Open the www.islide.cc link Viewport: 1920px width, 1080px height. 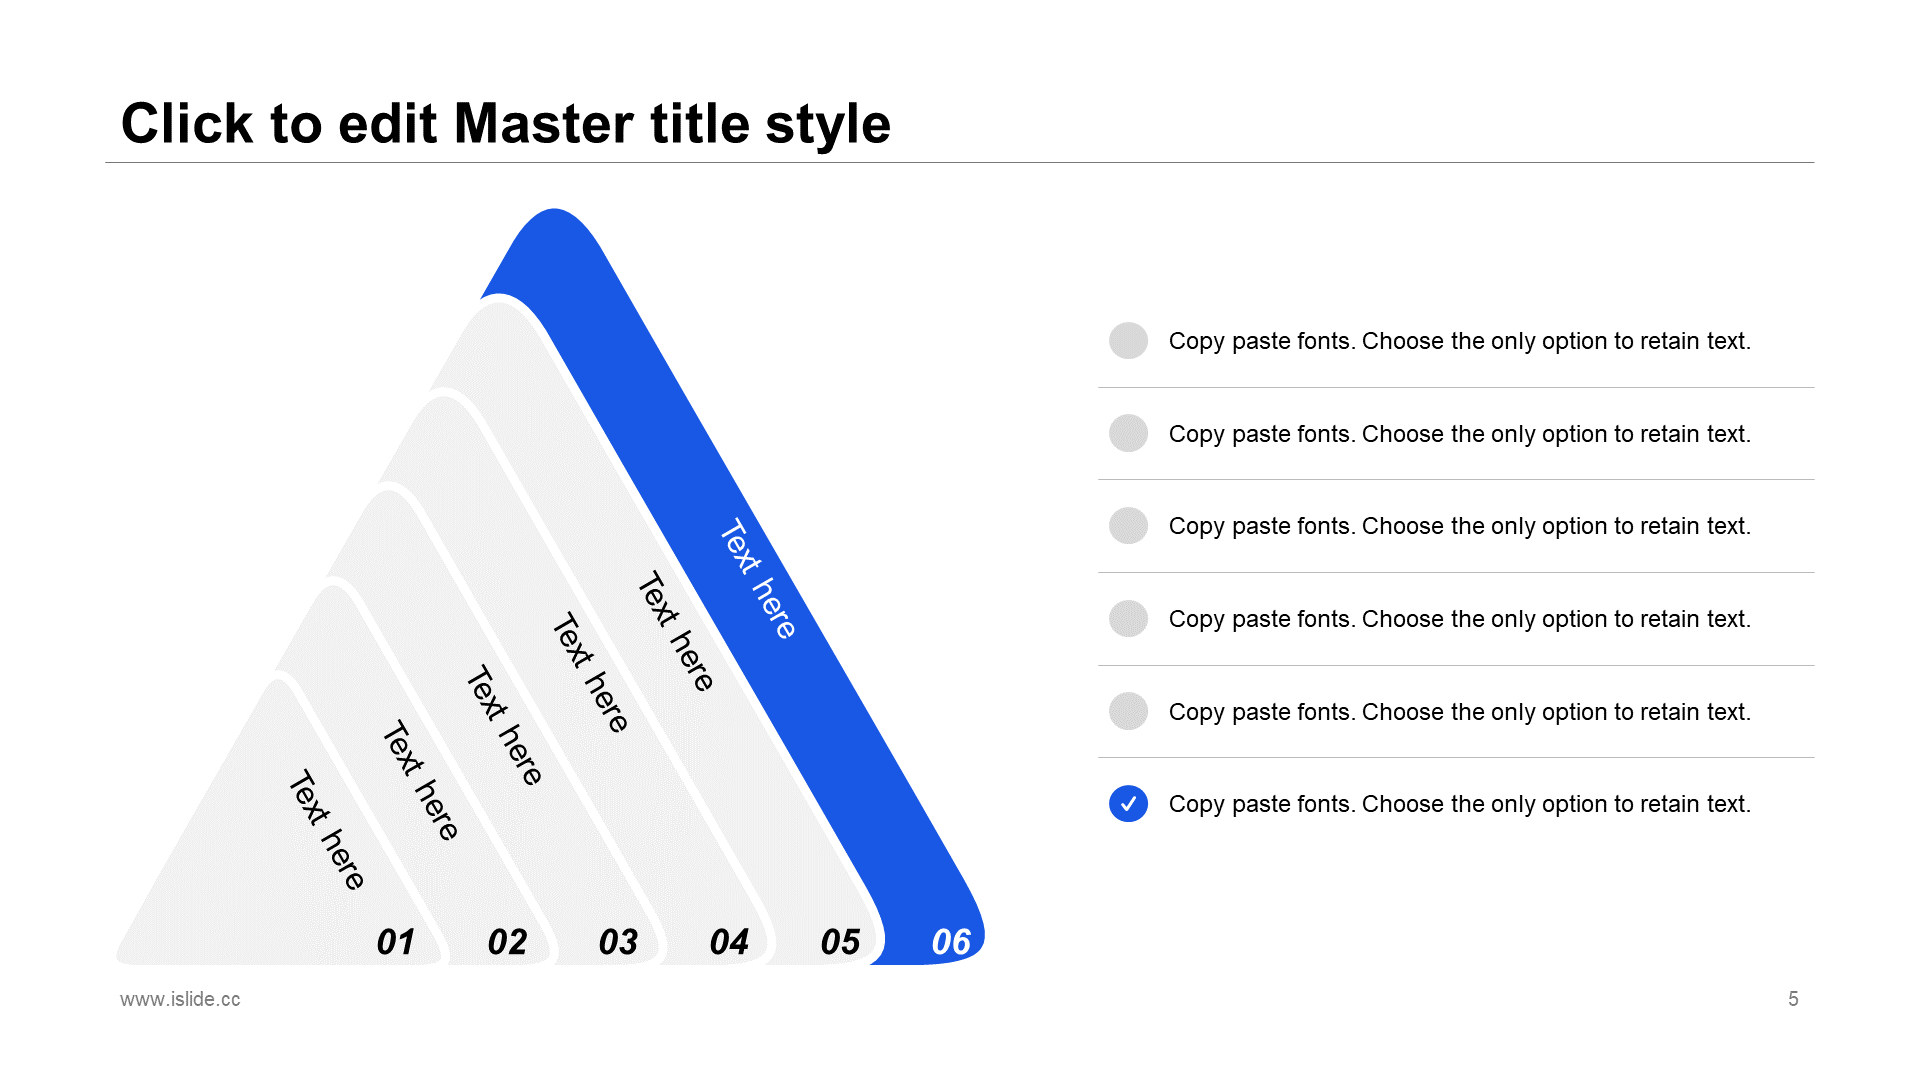tap(180, 999)
